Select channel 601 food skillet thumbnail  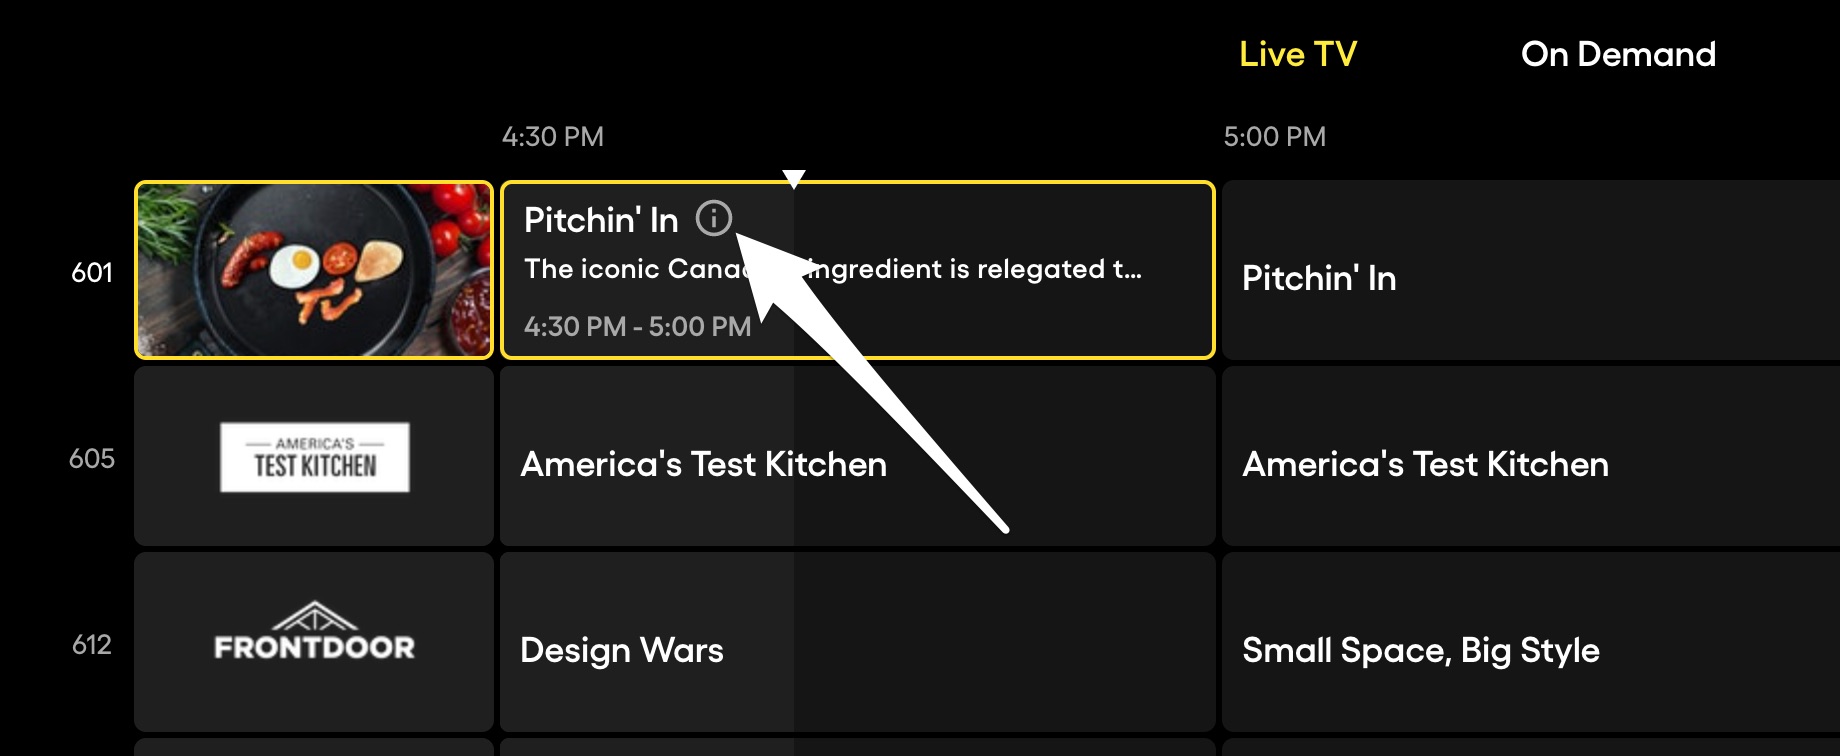(314, 270)
